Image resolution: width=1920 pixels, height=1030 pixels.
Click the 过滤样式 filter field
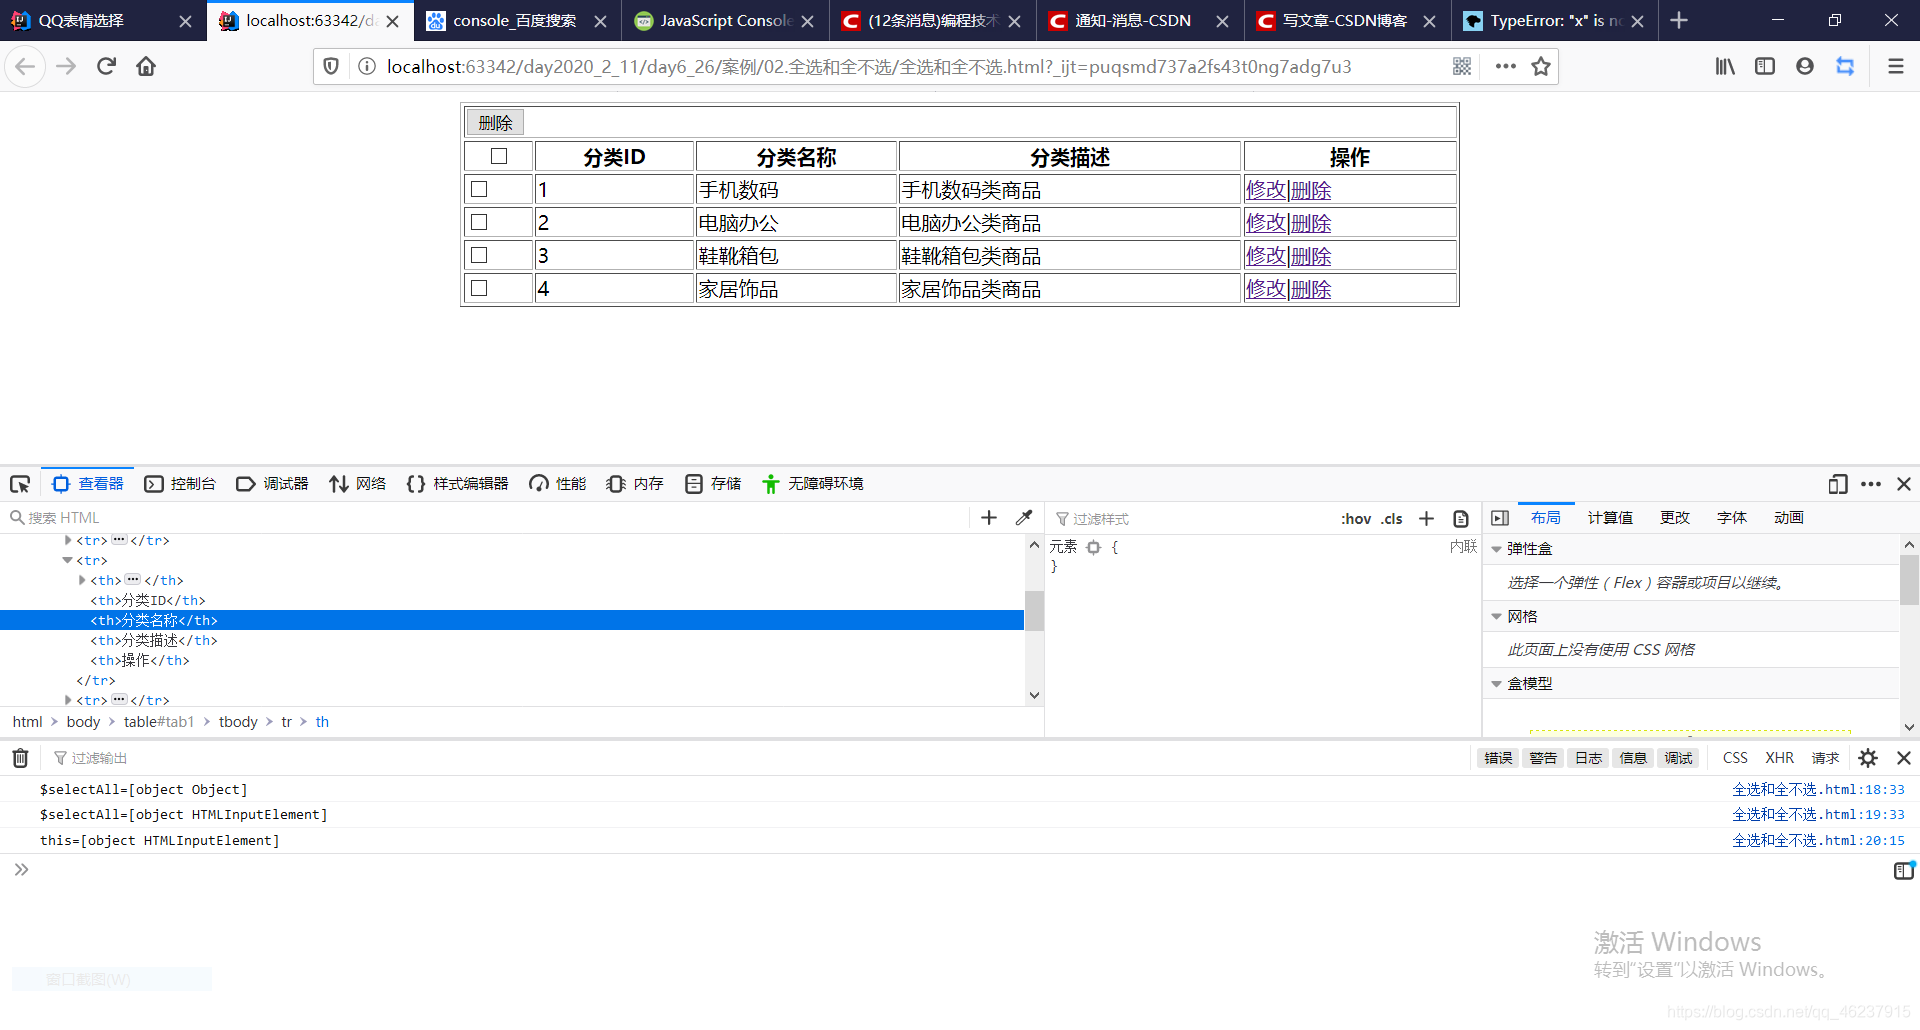(1190, 519)
